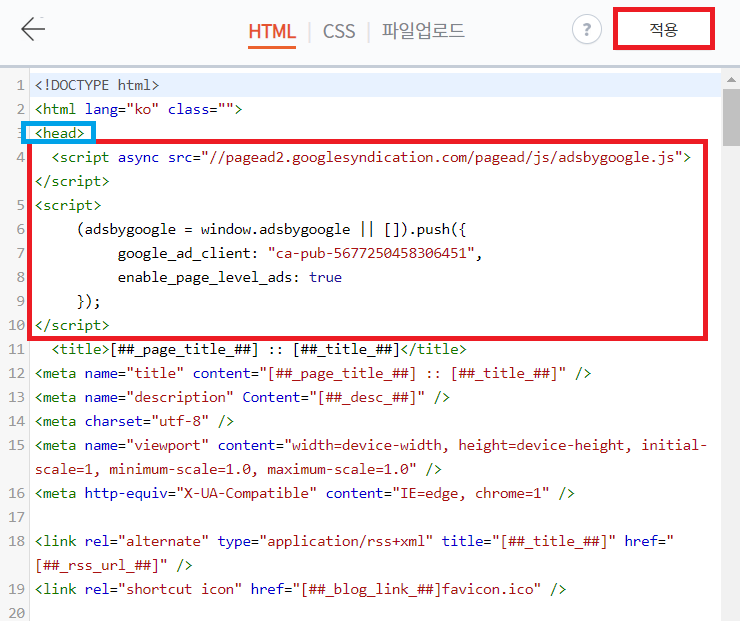Click the google_ad_client ca-pub value

371,253
